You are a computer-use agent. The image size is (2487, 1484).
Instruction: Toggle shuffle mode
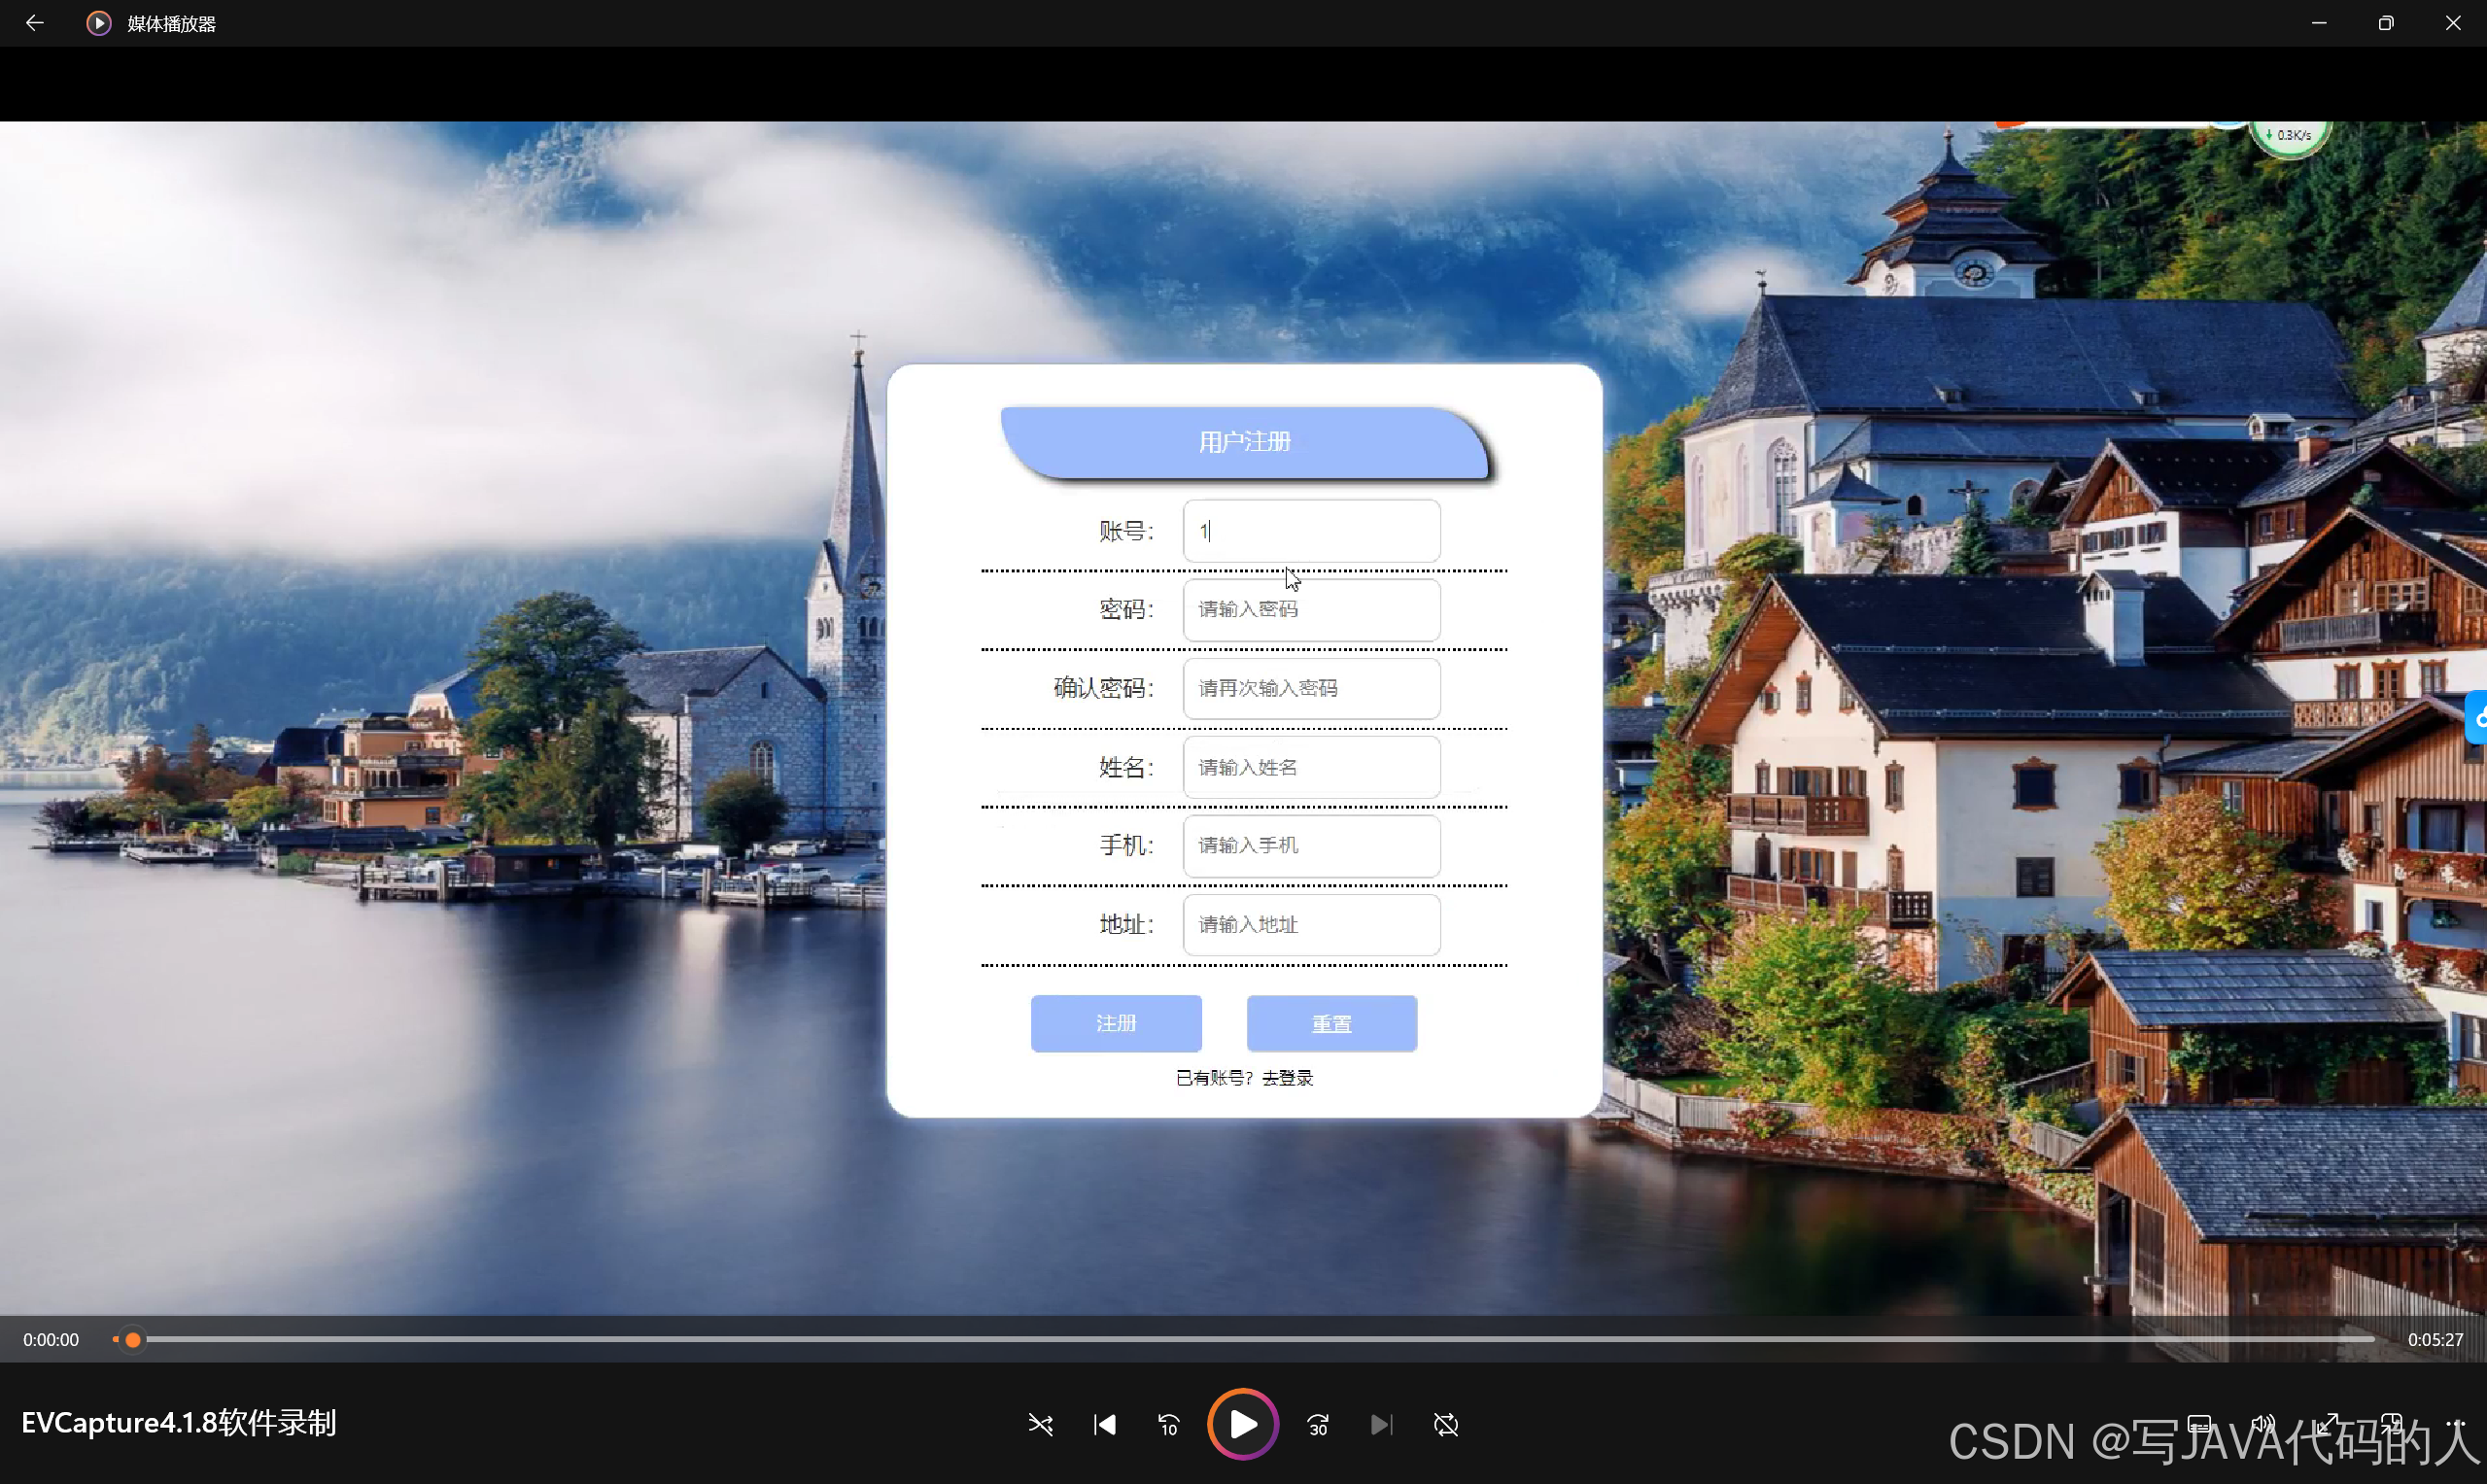click(x=1040, y=1424)
